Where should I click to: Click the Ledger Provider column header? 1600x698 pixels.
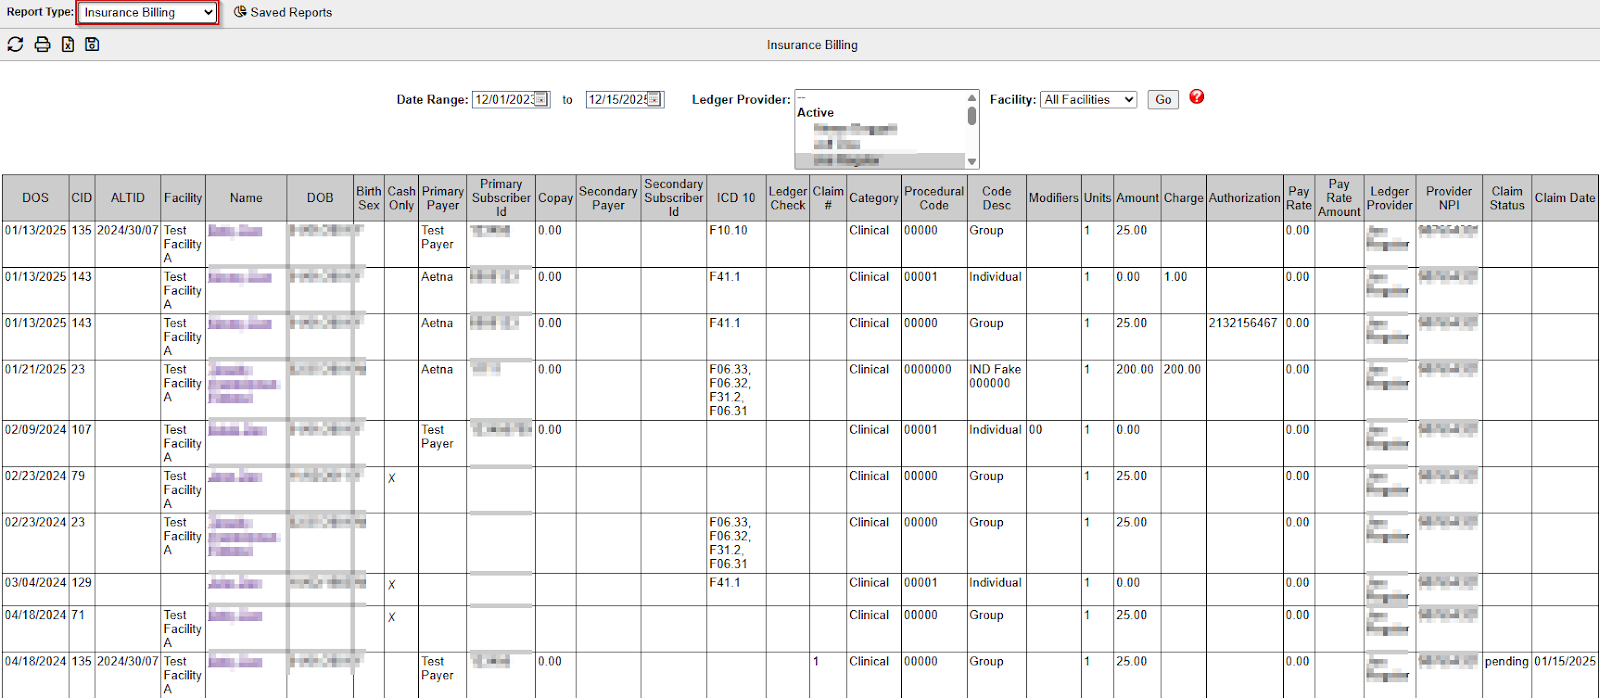pyautogui.click(x=1390, y=198)
